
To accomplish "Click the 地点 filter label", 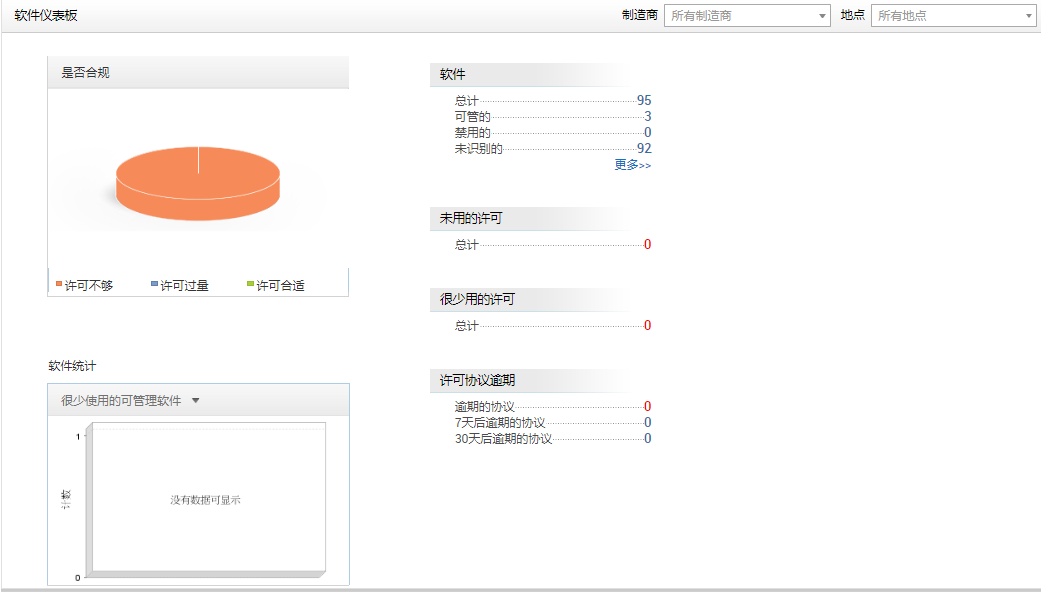I will pos(852,15).
